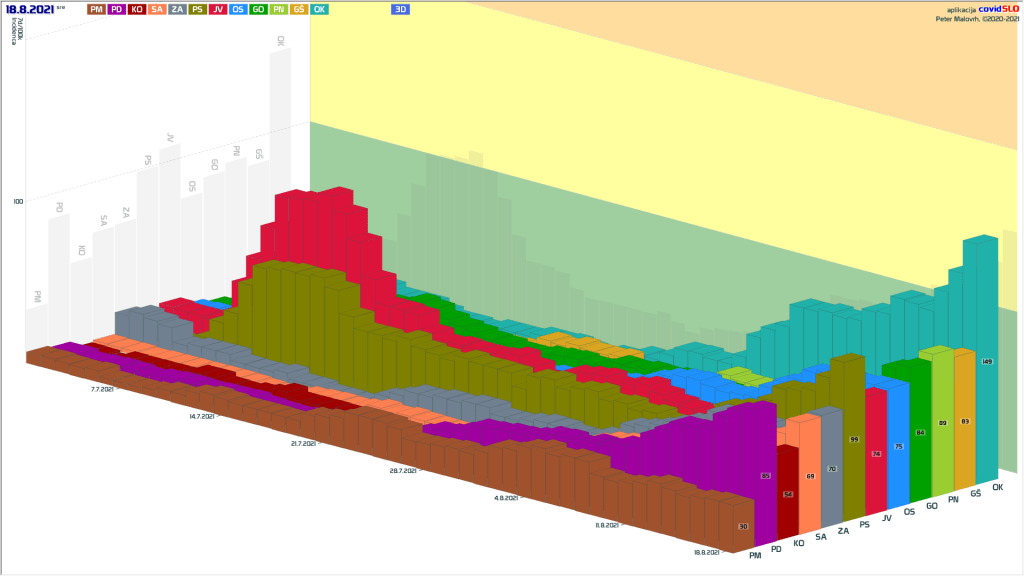Toggle the olive PS legend button
Viewport: 1024px width, 576px height.
coord(198,9)
